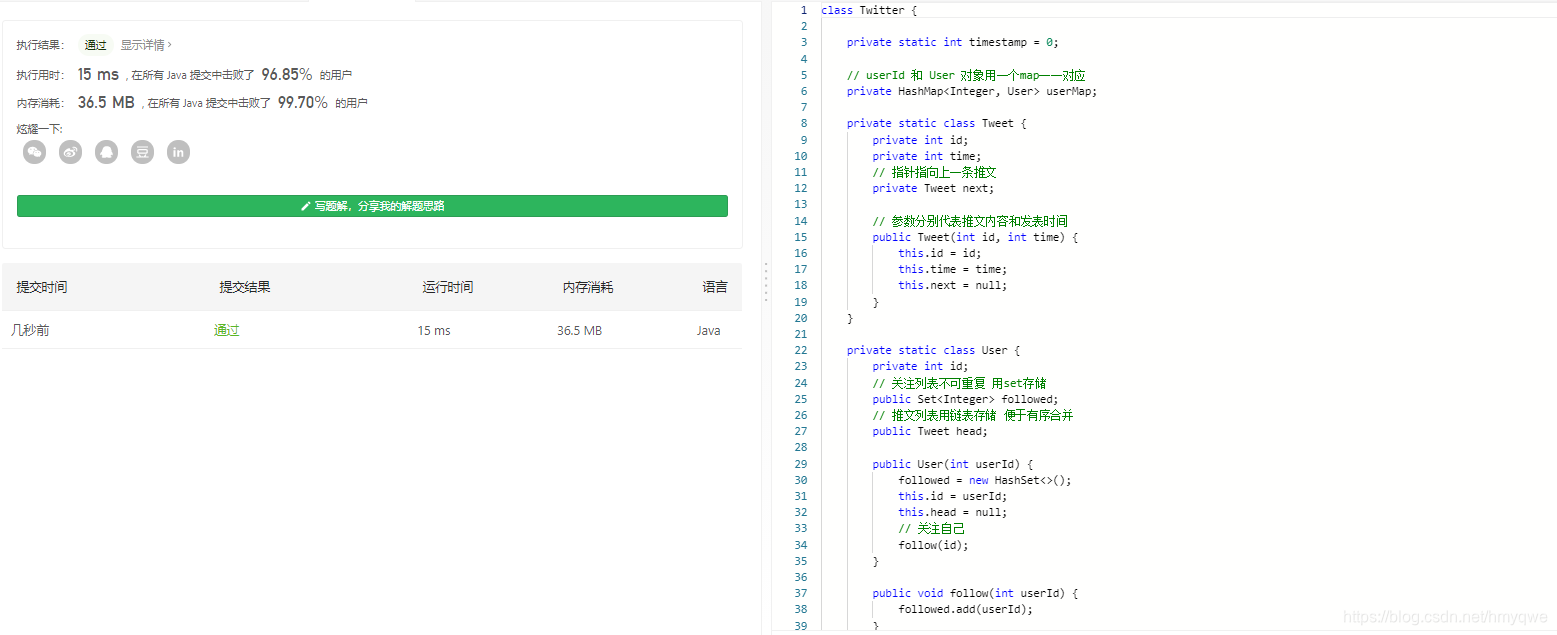Select the 内存消耗 column header

[x=588, y=287]
